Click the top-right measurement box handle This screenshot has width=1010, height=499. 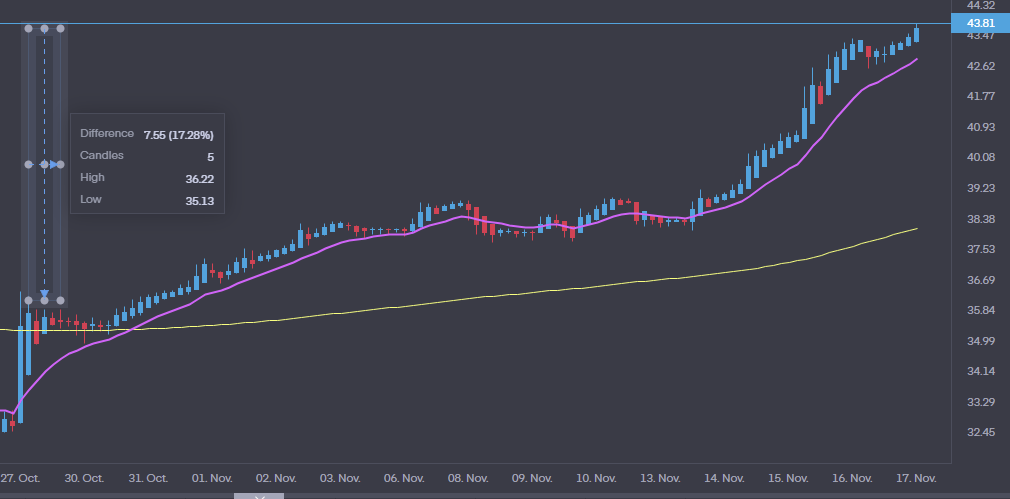[60, 29]
